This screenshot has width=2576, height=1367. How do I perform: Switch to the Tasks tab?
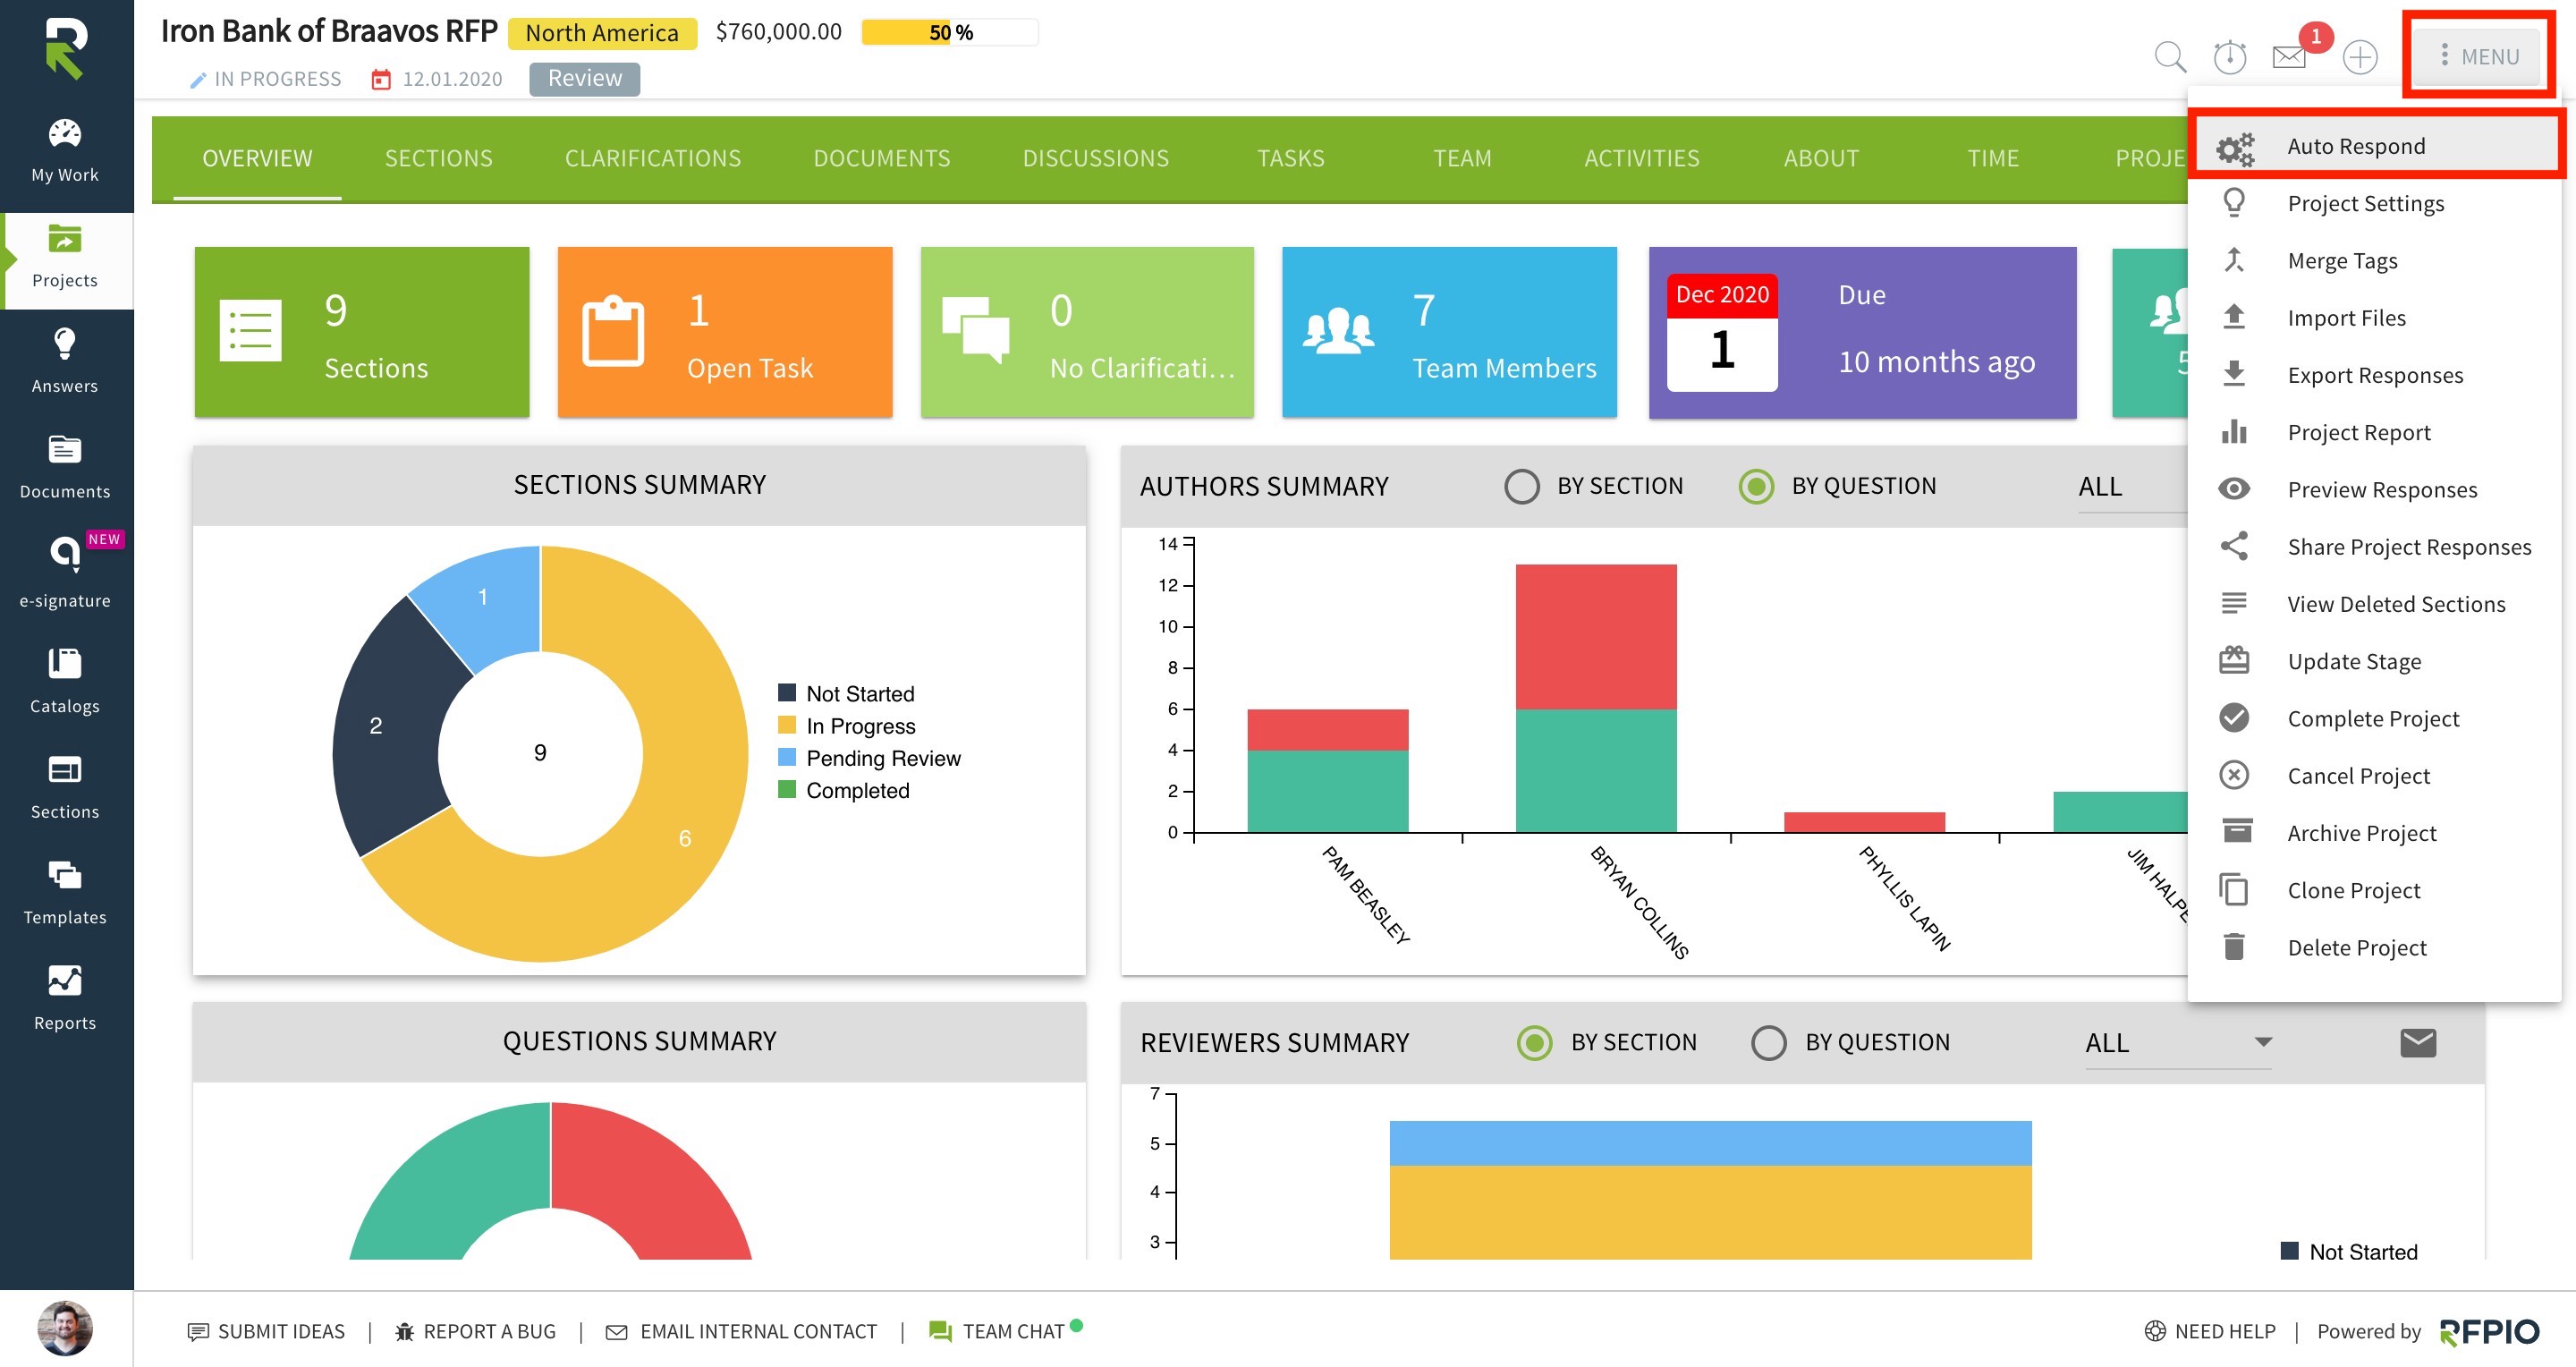[x=1290, y=158]
